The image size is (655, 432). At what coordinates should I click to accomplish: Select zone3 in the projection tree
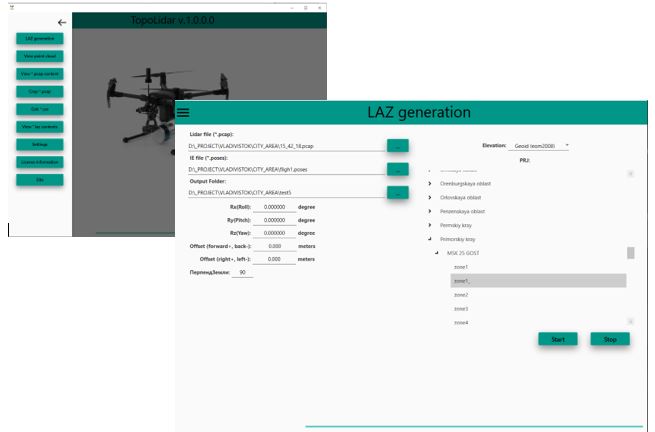(x=461, y=309)
